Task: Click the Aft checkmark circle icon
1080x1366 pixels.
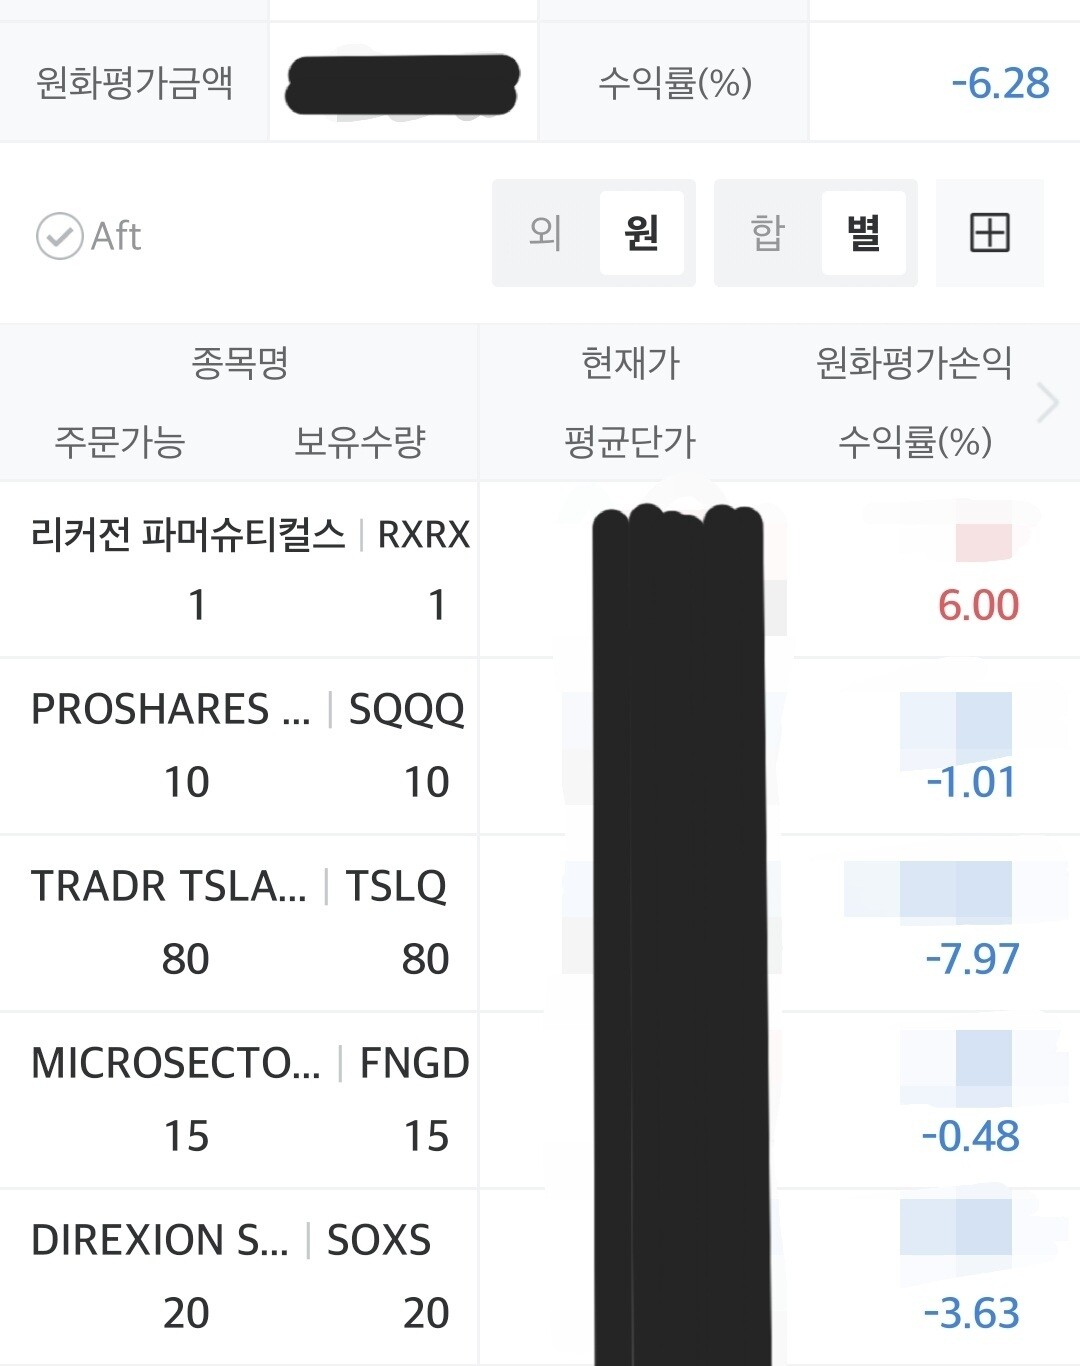Action: [x=60, y=237]
